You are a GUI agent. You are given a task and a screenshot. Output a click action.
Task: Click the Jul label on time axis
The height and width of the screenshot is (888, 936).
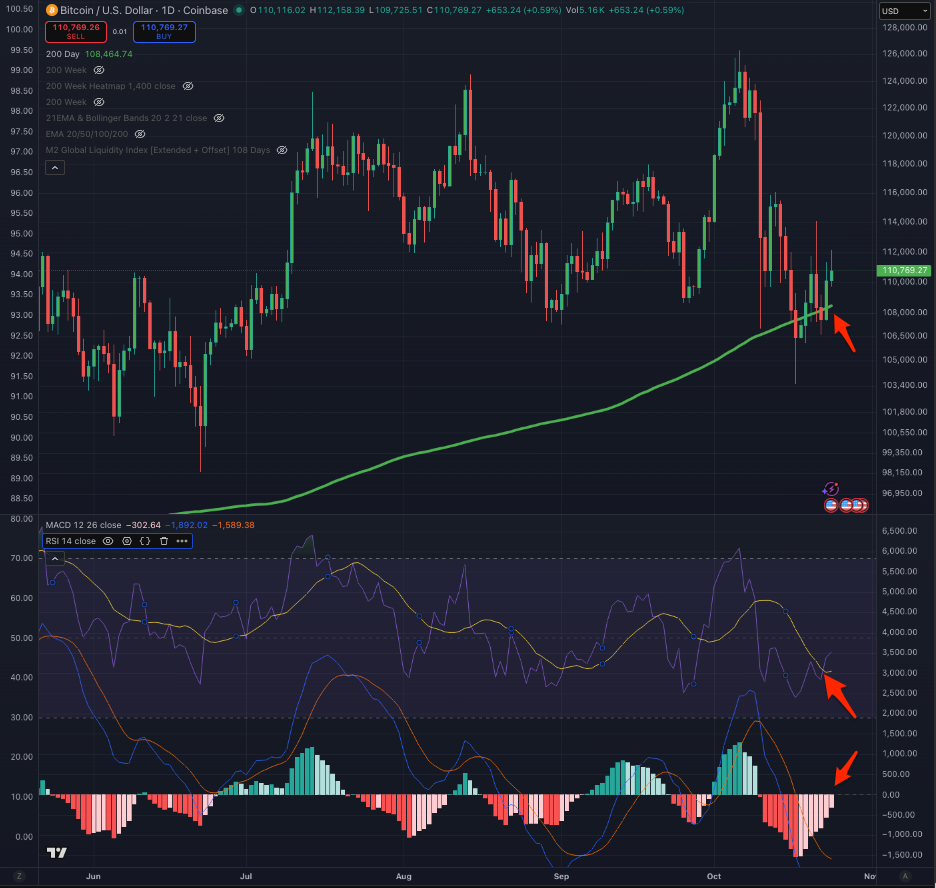point(246,876)
